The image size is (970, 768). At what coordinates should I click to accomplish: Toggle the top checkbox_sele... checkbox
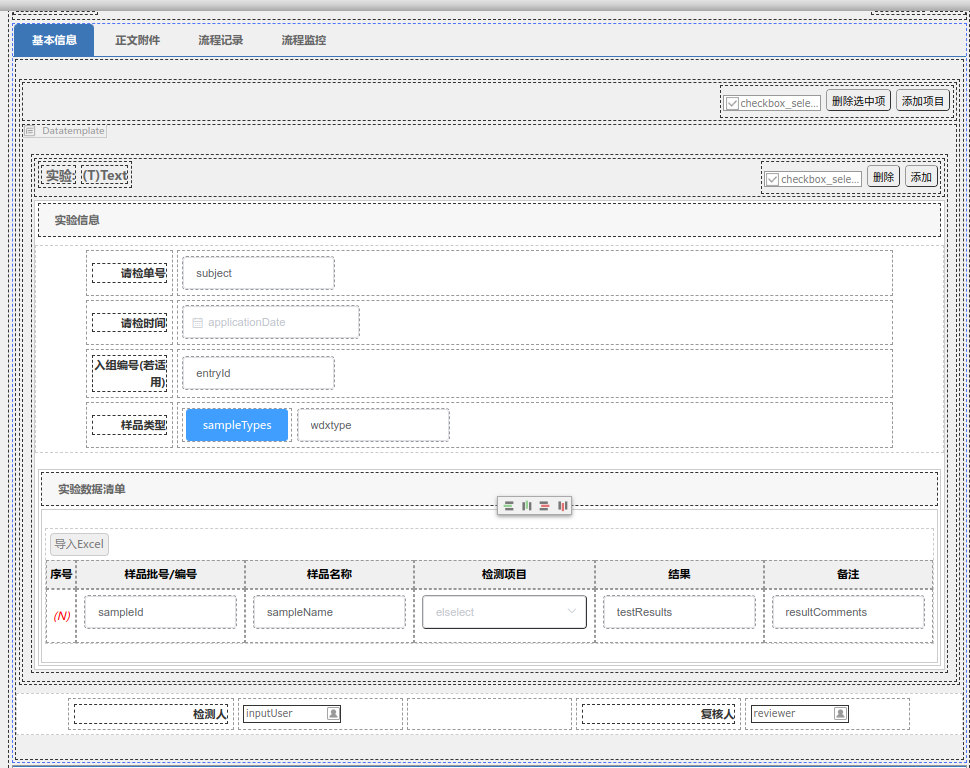[732, 103]
